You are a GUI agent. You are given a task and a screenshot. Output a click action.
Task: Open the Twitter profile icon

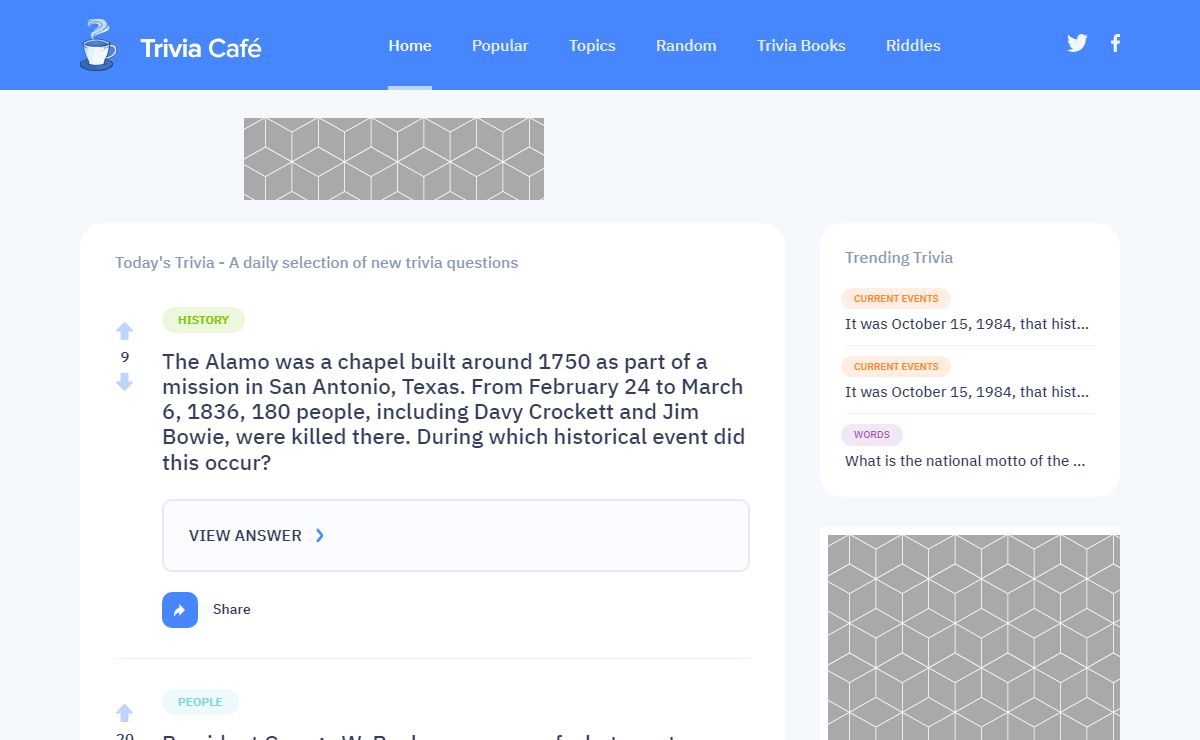click(1077, 43)
